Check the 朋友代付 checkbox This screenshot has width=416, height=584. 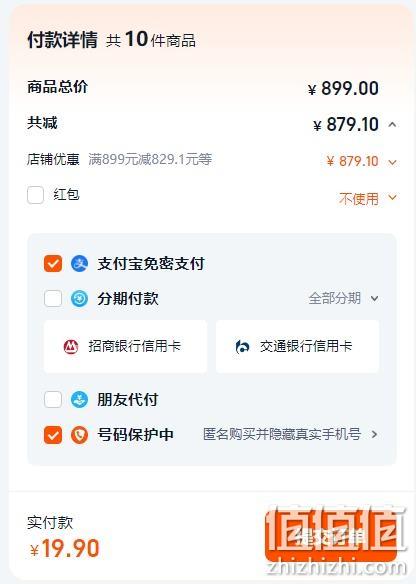[53, 400]
